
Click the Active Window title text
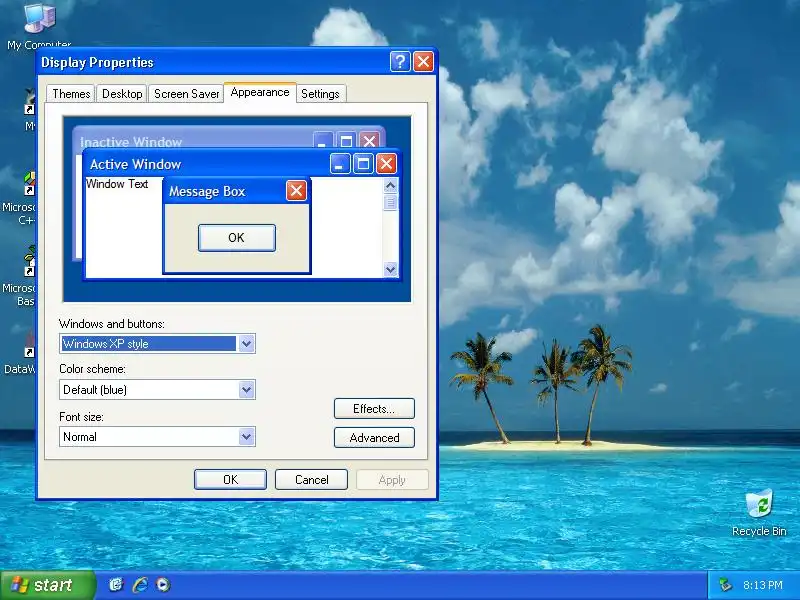pyautogui.click(x=135, y=164)
